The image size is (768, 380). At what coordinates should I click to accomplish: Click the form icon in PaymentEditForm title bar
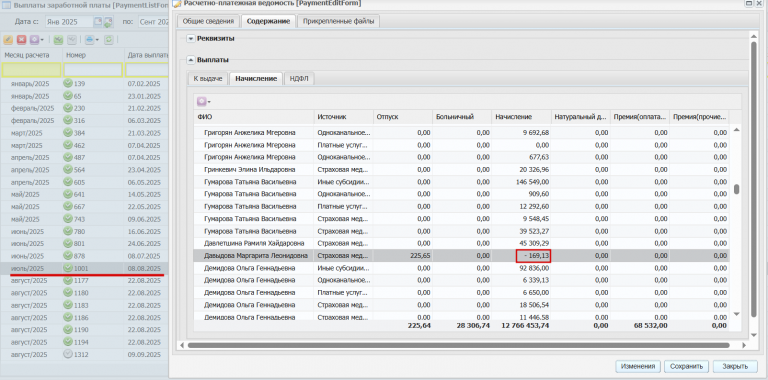pyautogui.click(x=177, y=4)
